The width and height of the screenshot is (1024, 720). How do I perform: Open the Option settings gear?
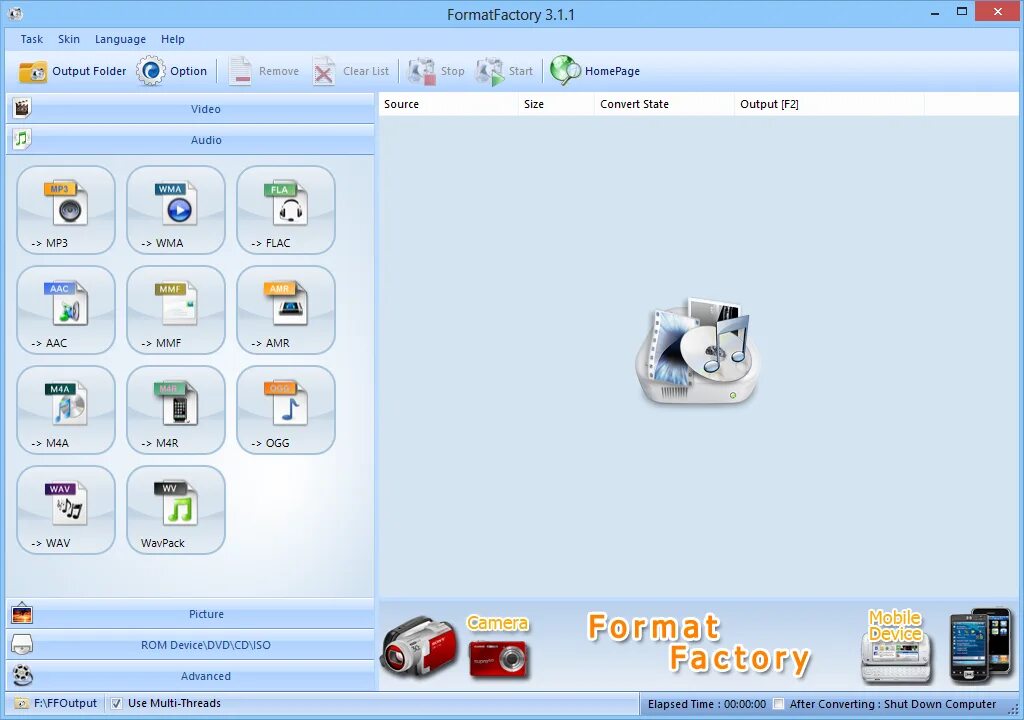(172, 71)
